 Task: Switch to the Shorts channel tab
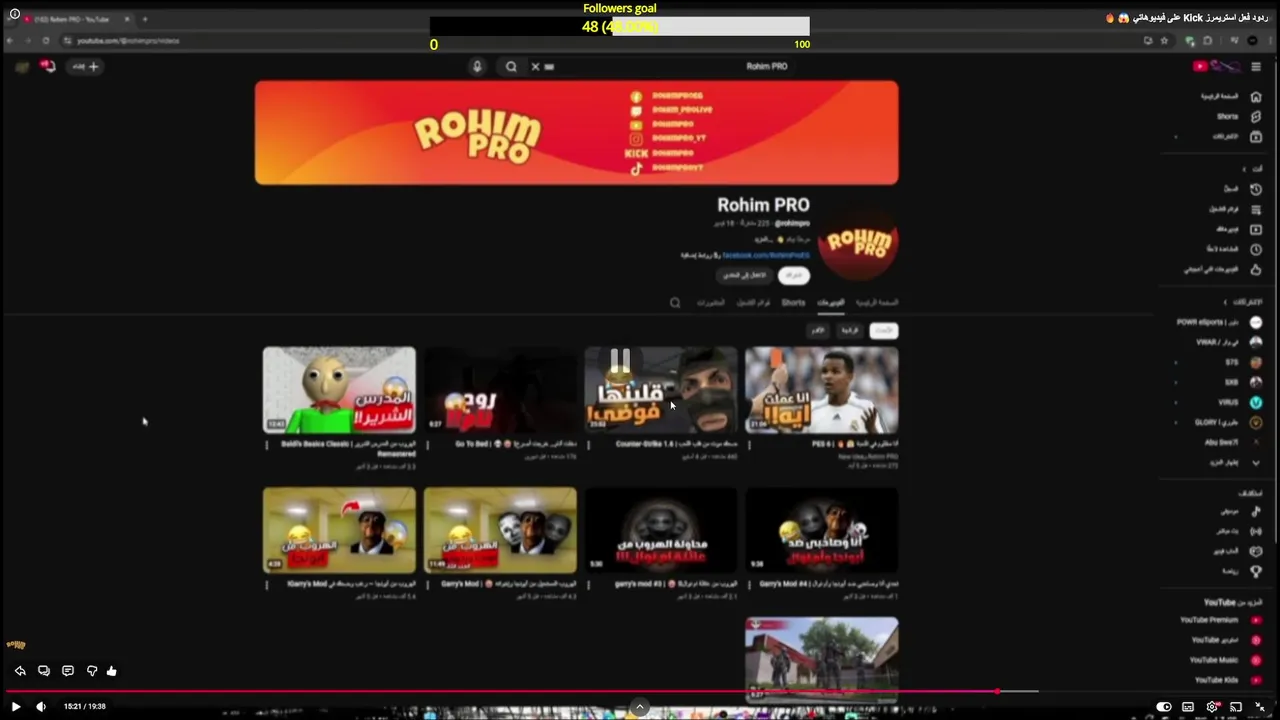coord(793,302)
